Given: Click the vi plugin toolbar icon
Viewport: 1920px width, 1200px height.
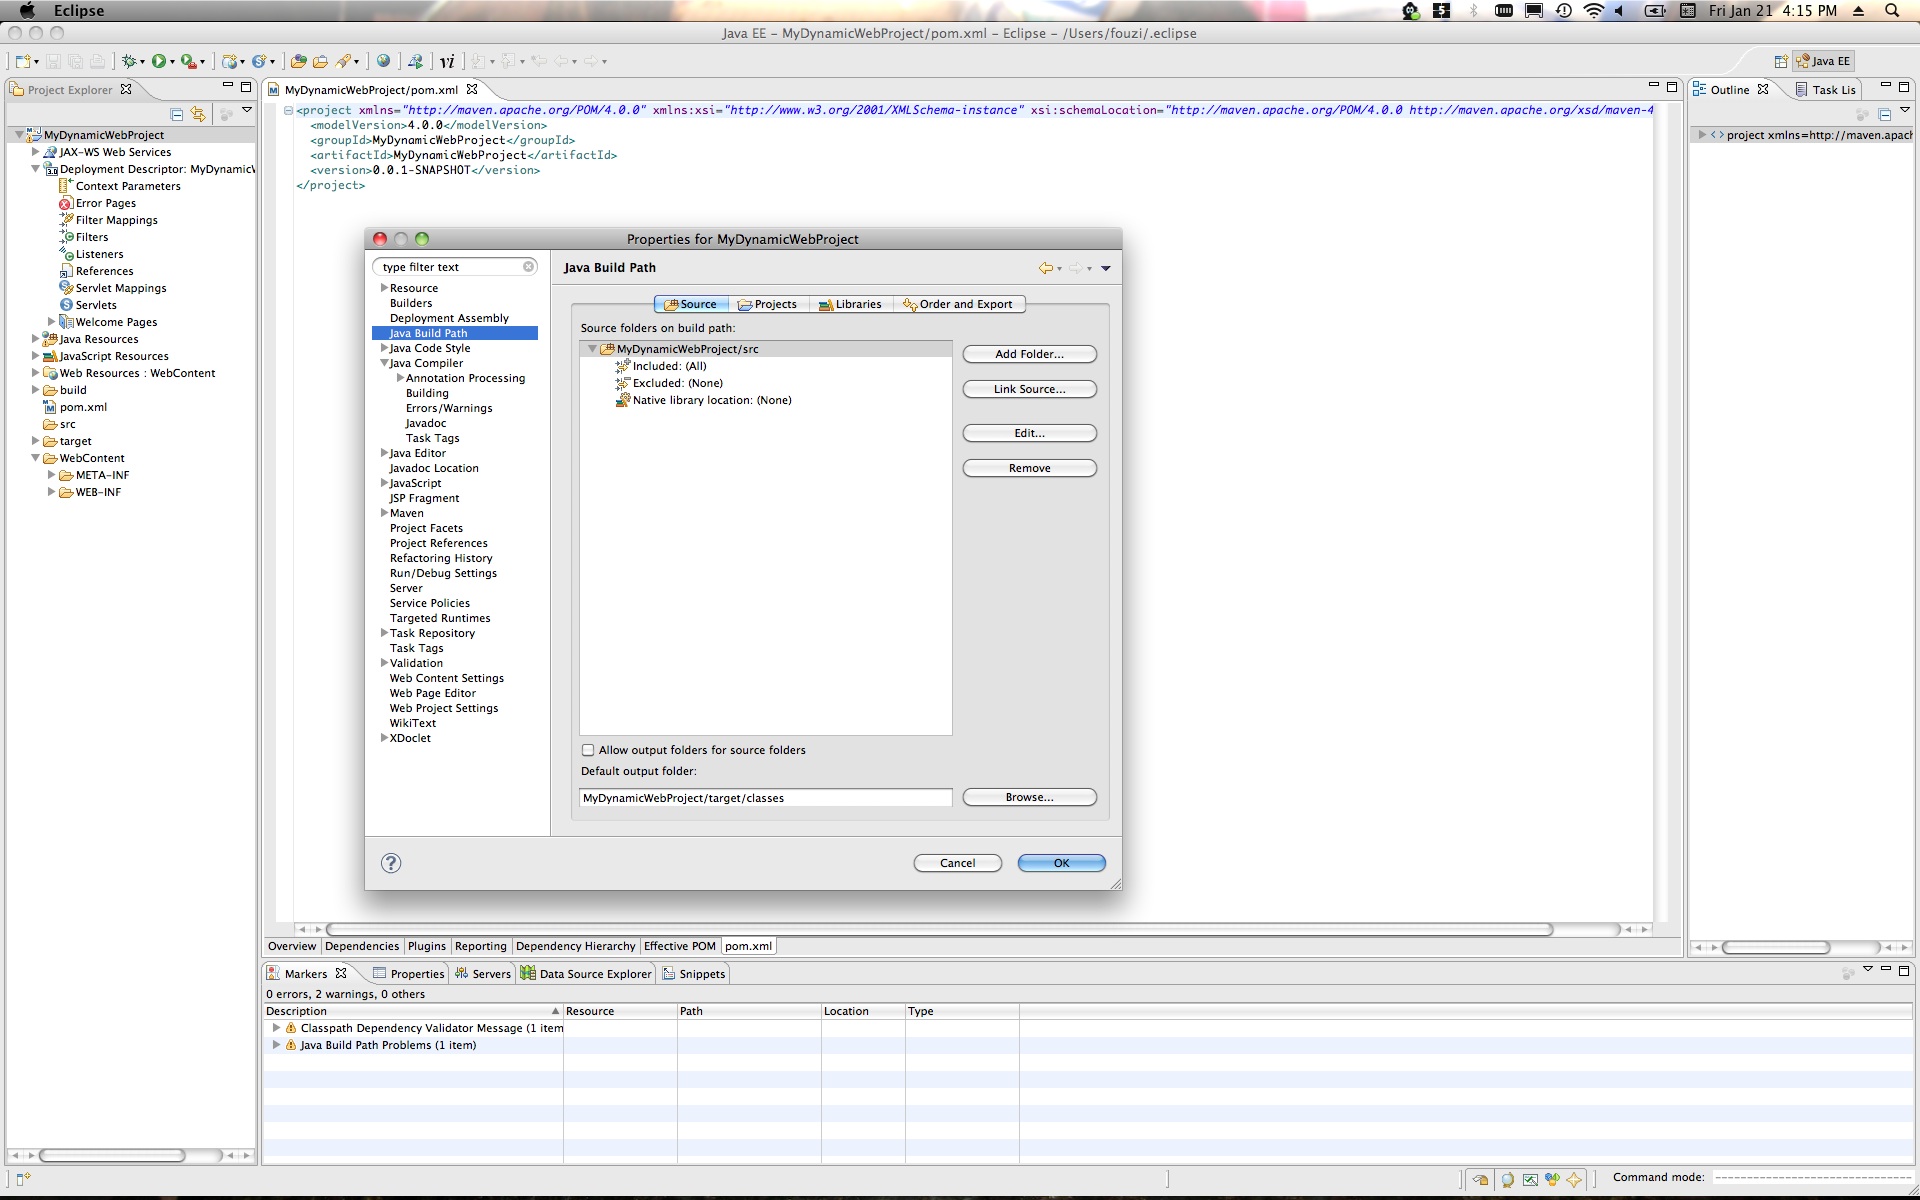Looking at the screenshot, I should pyautogui.click(x=447, y=61).
